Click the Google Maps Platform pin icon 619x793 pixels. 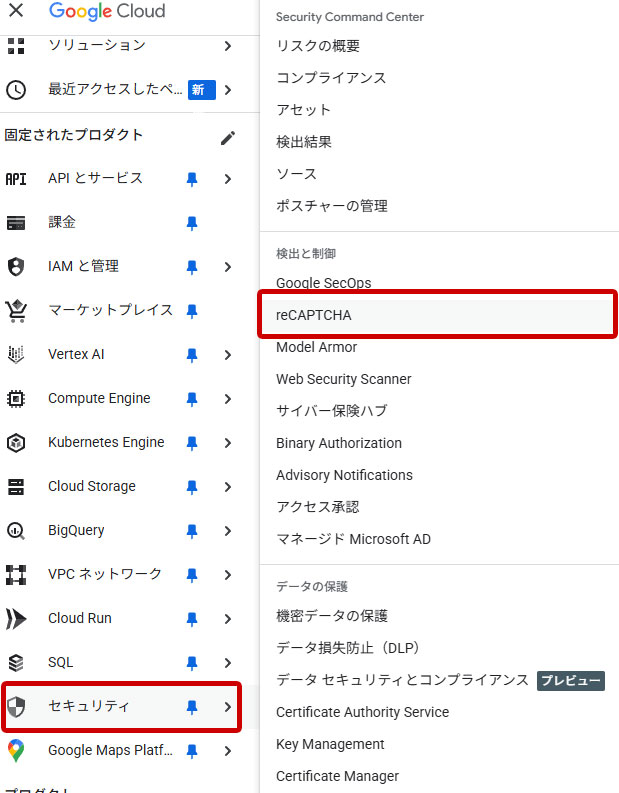click(16, 751)
